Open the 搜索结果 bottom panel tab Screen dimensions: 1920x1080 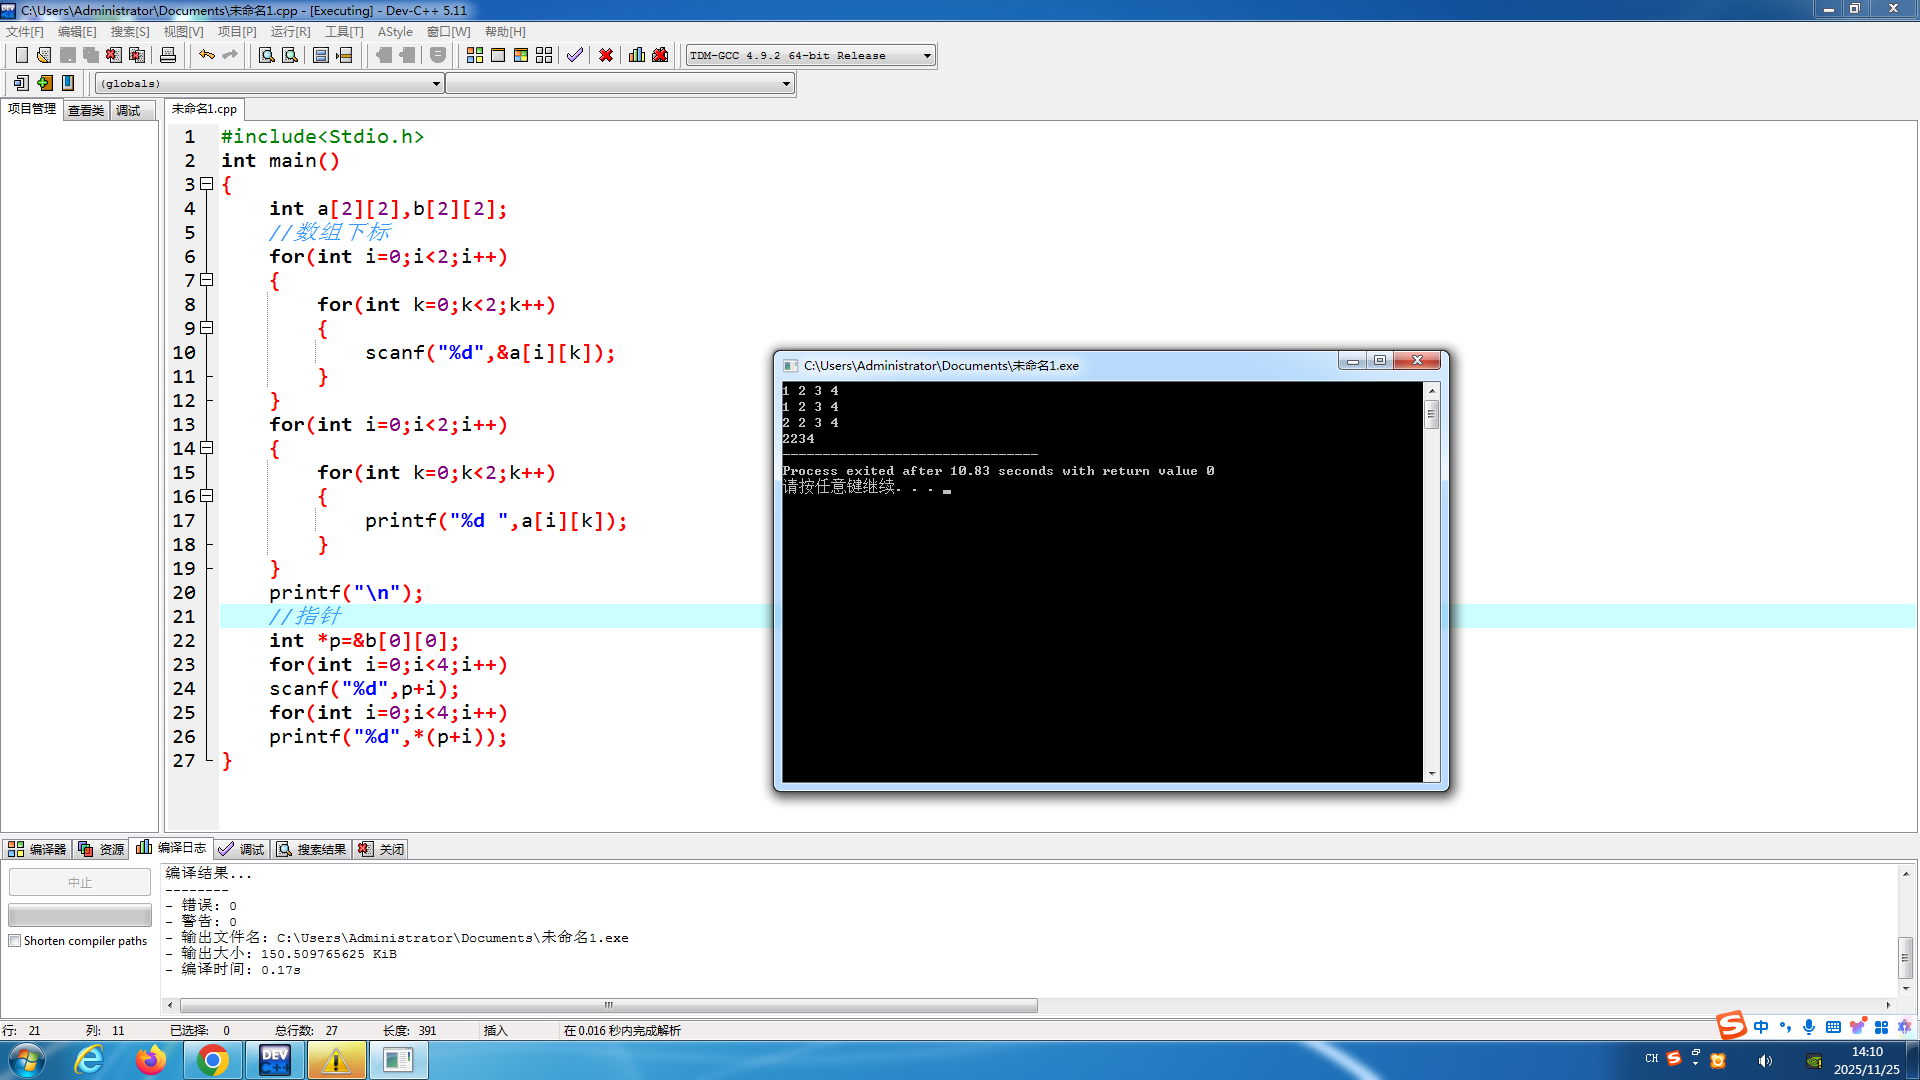point(312,849)
